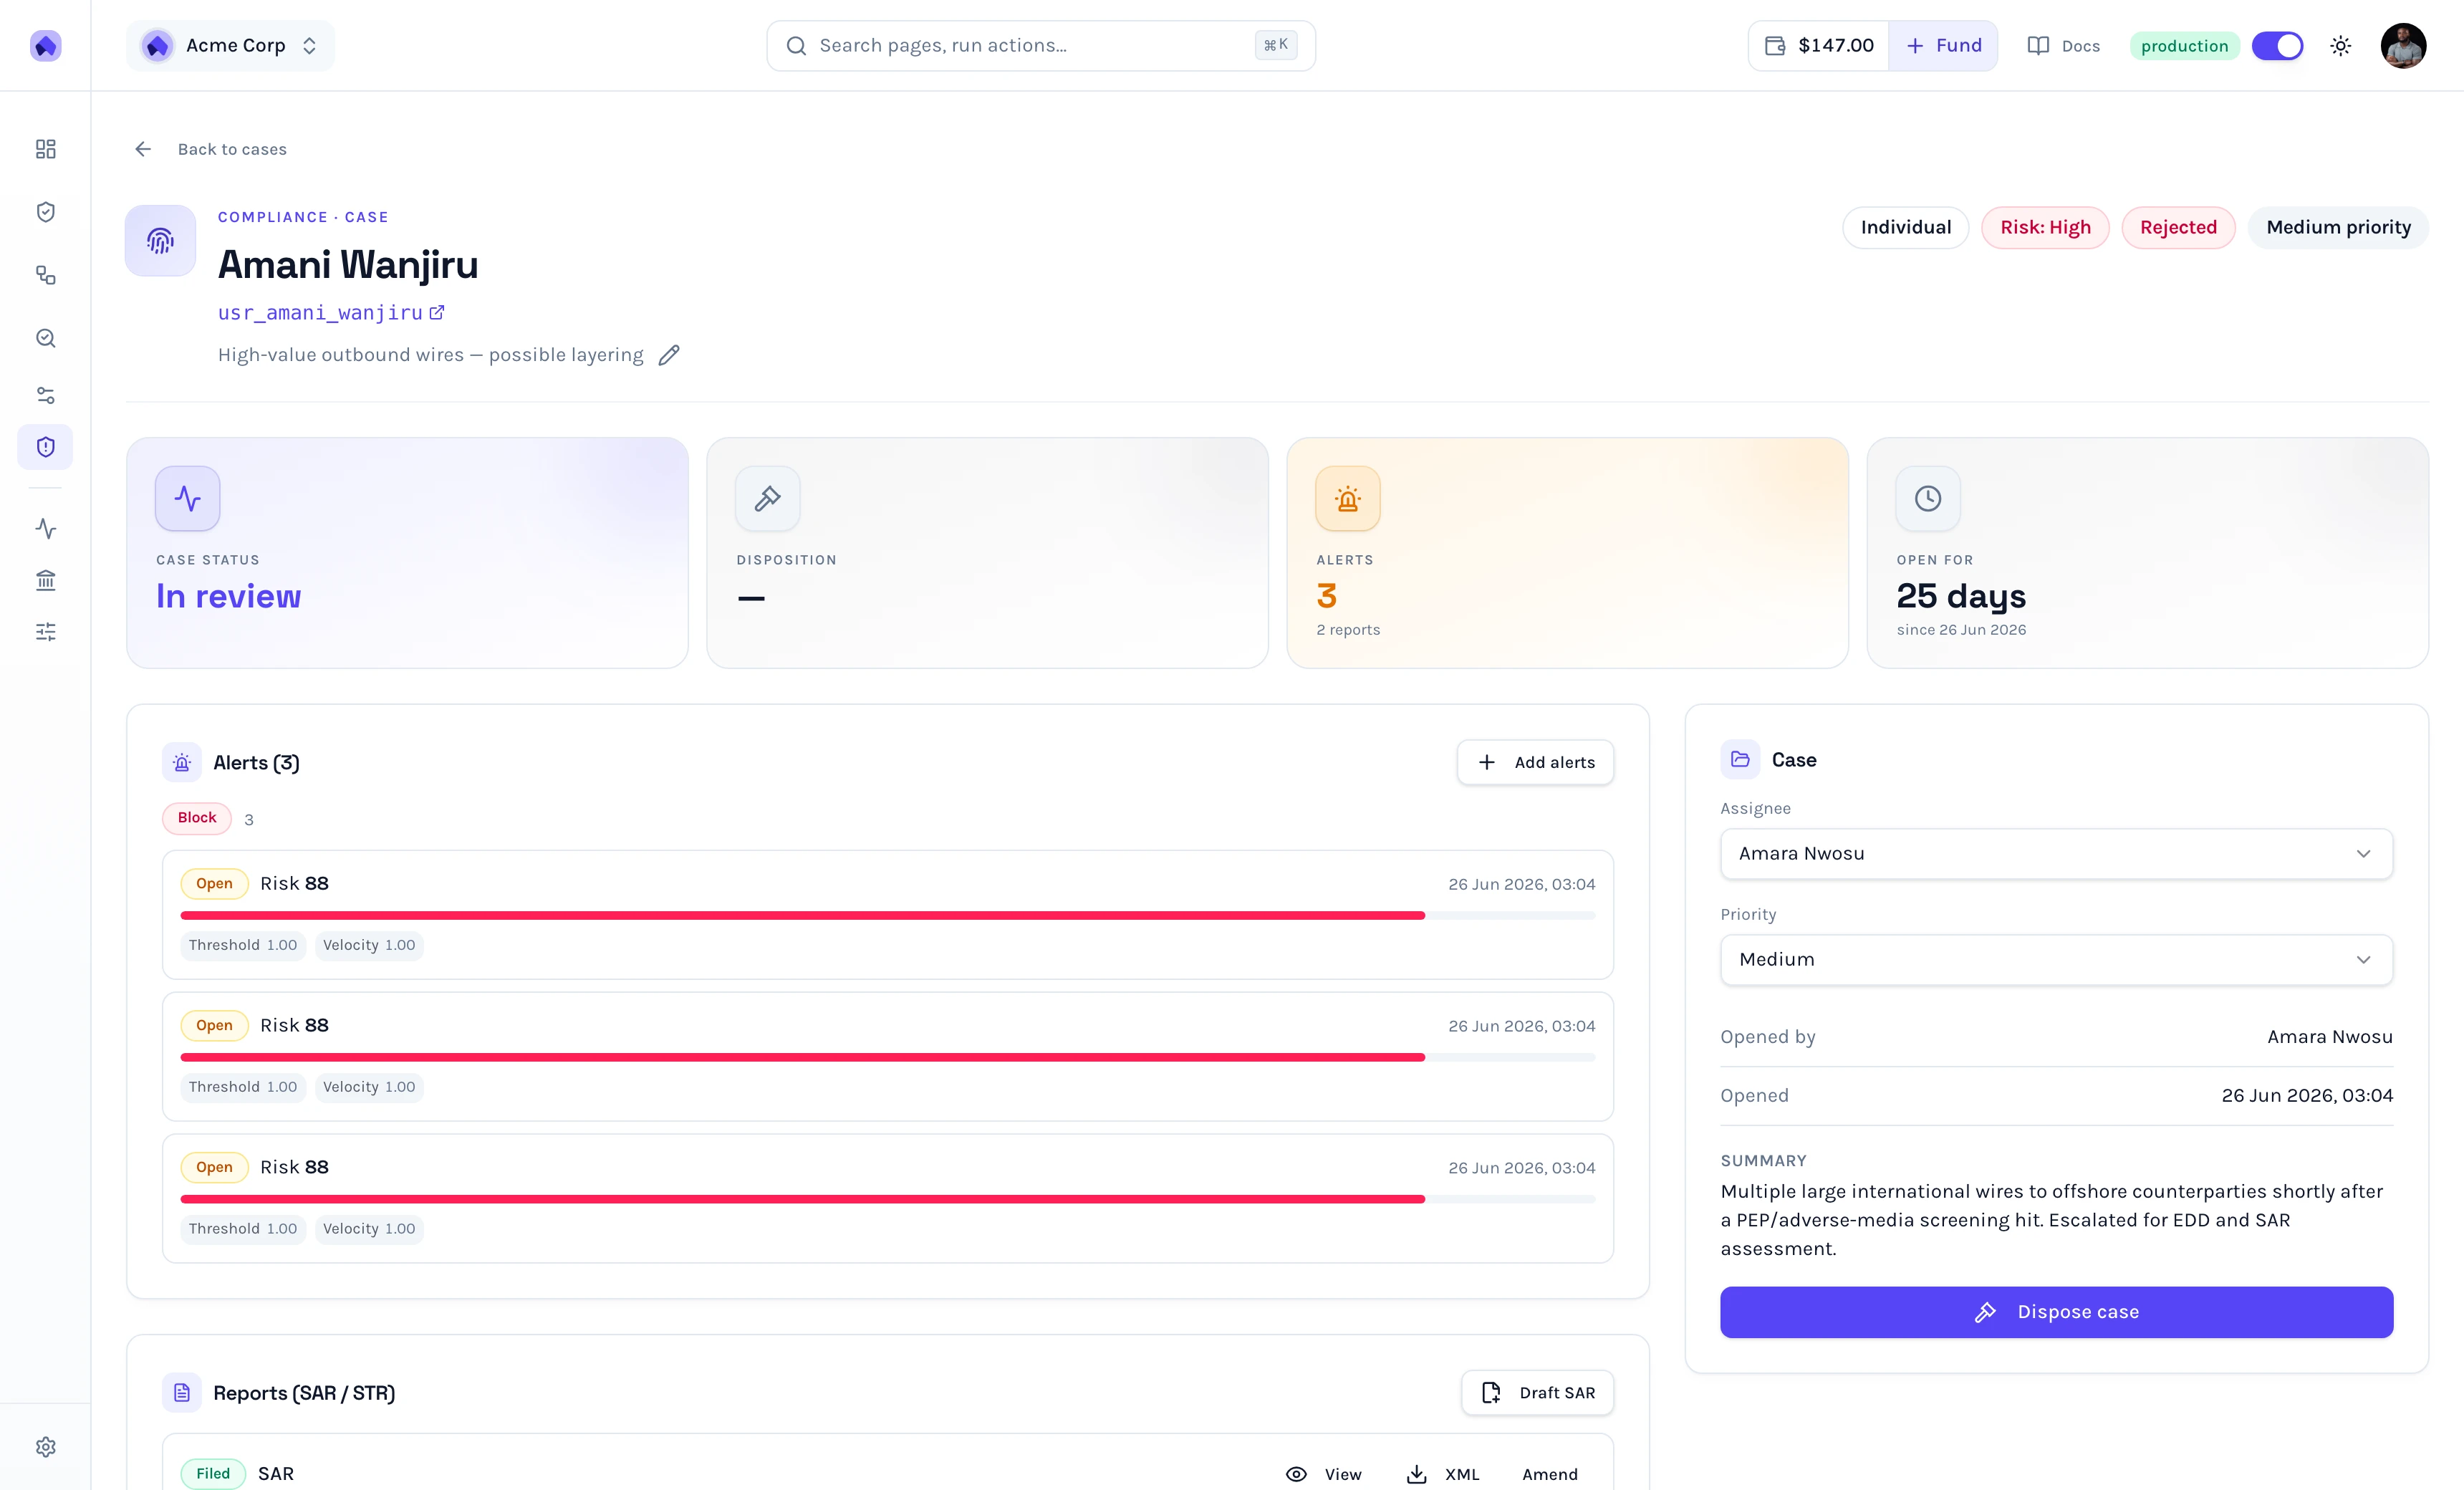Click the Block filter chip
This screenshot has width=2464, height=1490.
[197, 818]
